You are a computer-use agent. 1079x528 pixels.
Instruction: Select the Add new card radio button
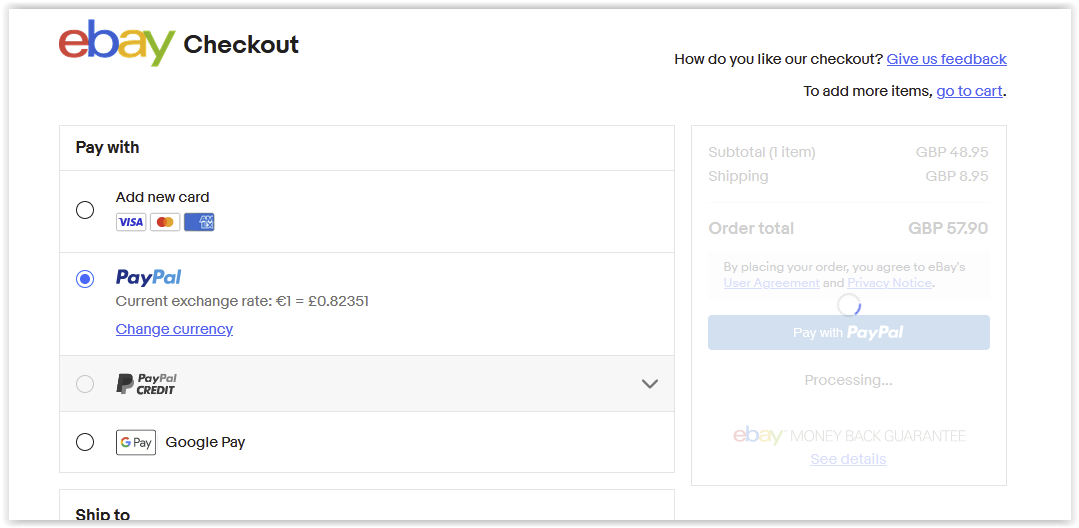click(85, 210)
